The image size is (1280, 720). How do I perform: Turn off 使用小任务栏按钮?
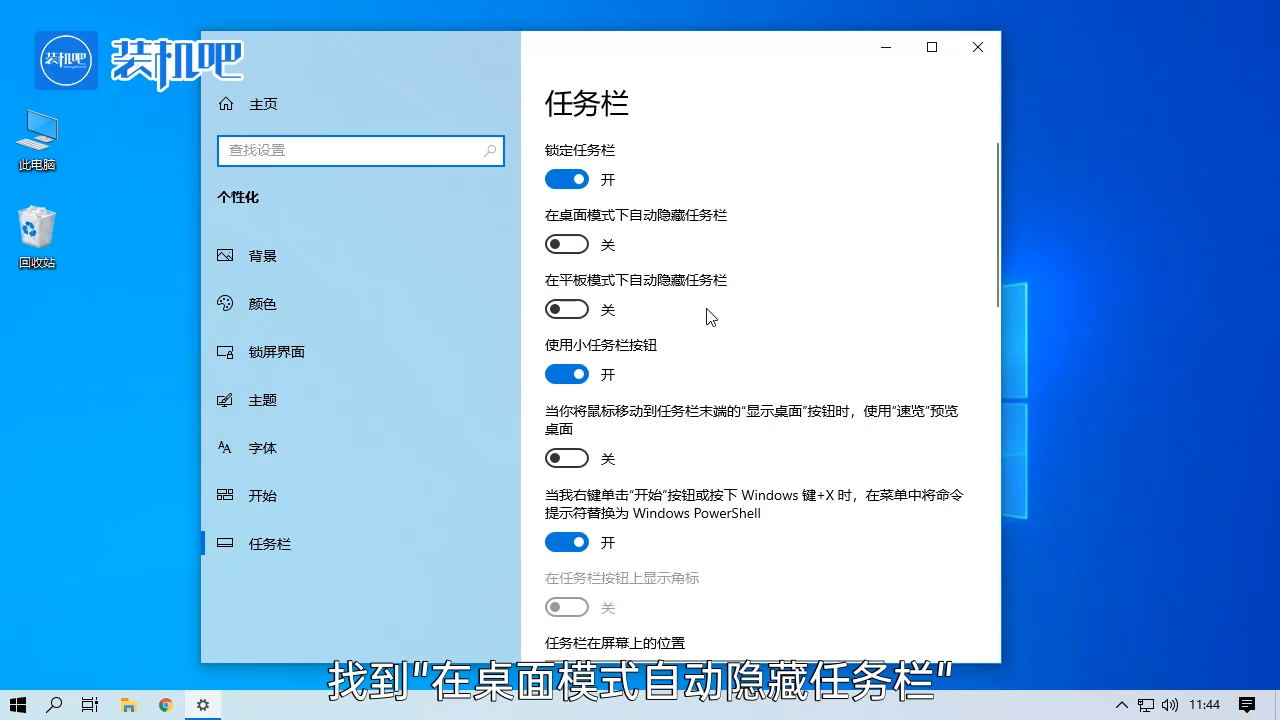point(567,373)
